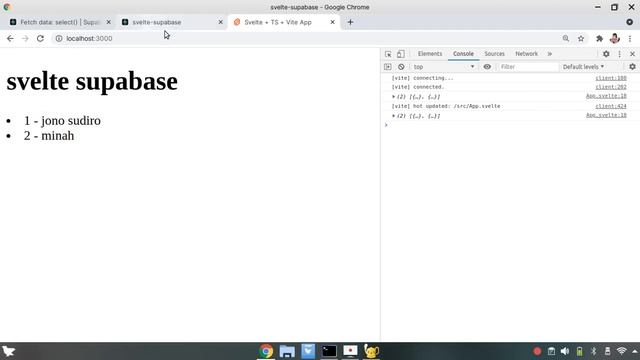Open the Network tab

point(526,54)
